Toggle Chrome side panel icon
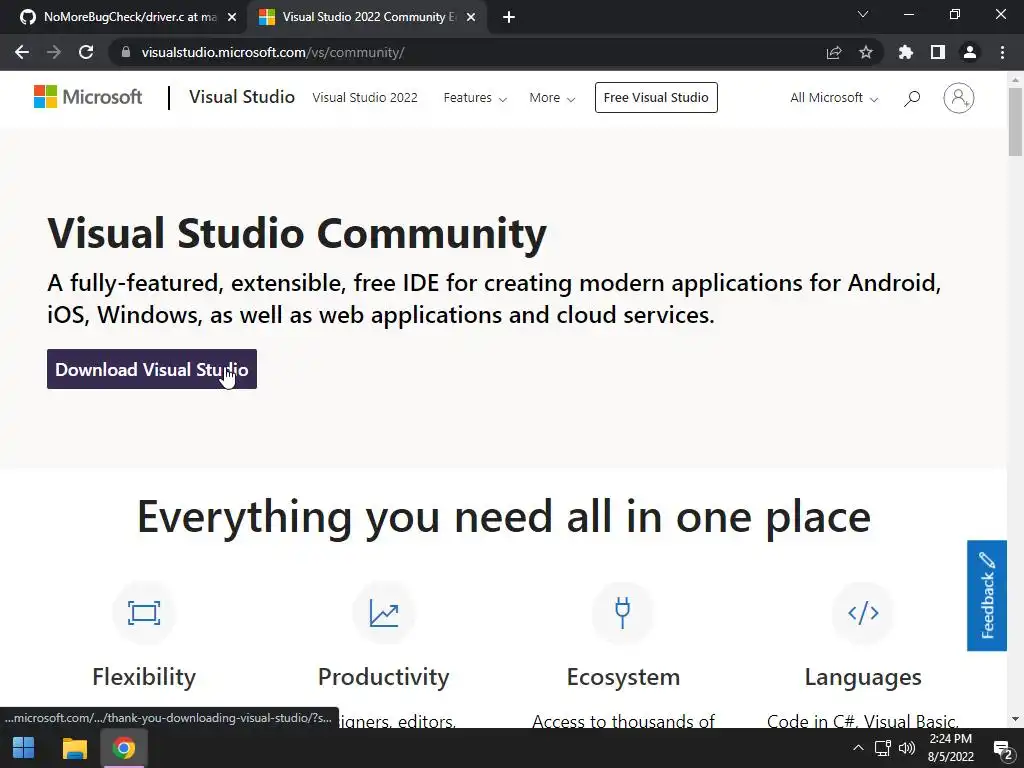The height and width of the screenshot is (768, 1024). click(x=938, y=52)
